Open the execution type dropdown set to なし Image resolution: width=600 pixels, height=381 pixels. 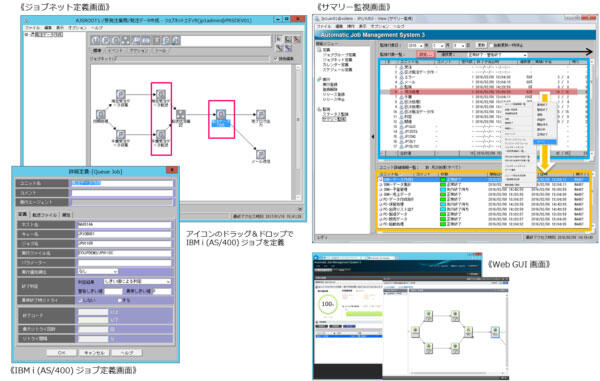click(98, 272)
